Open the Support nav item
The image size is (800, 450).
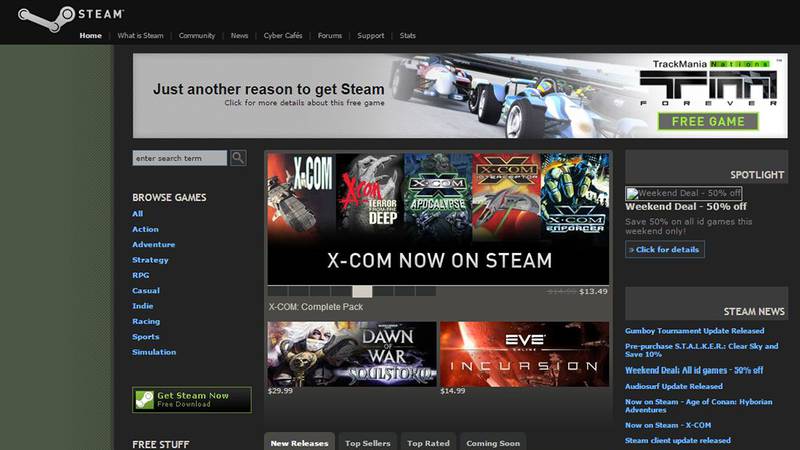click(x=370, y=36)
